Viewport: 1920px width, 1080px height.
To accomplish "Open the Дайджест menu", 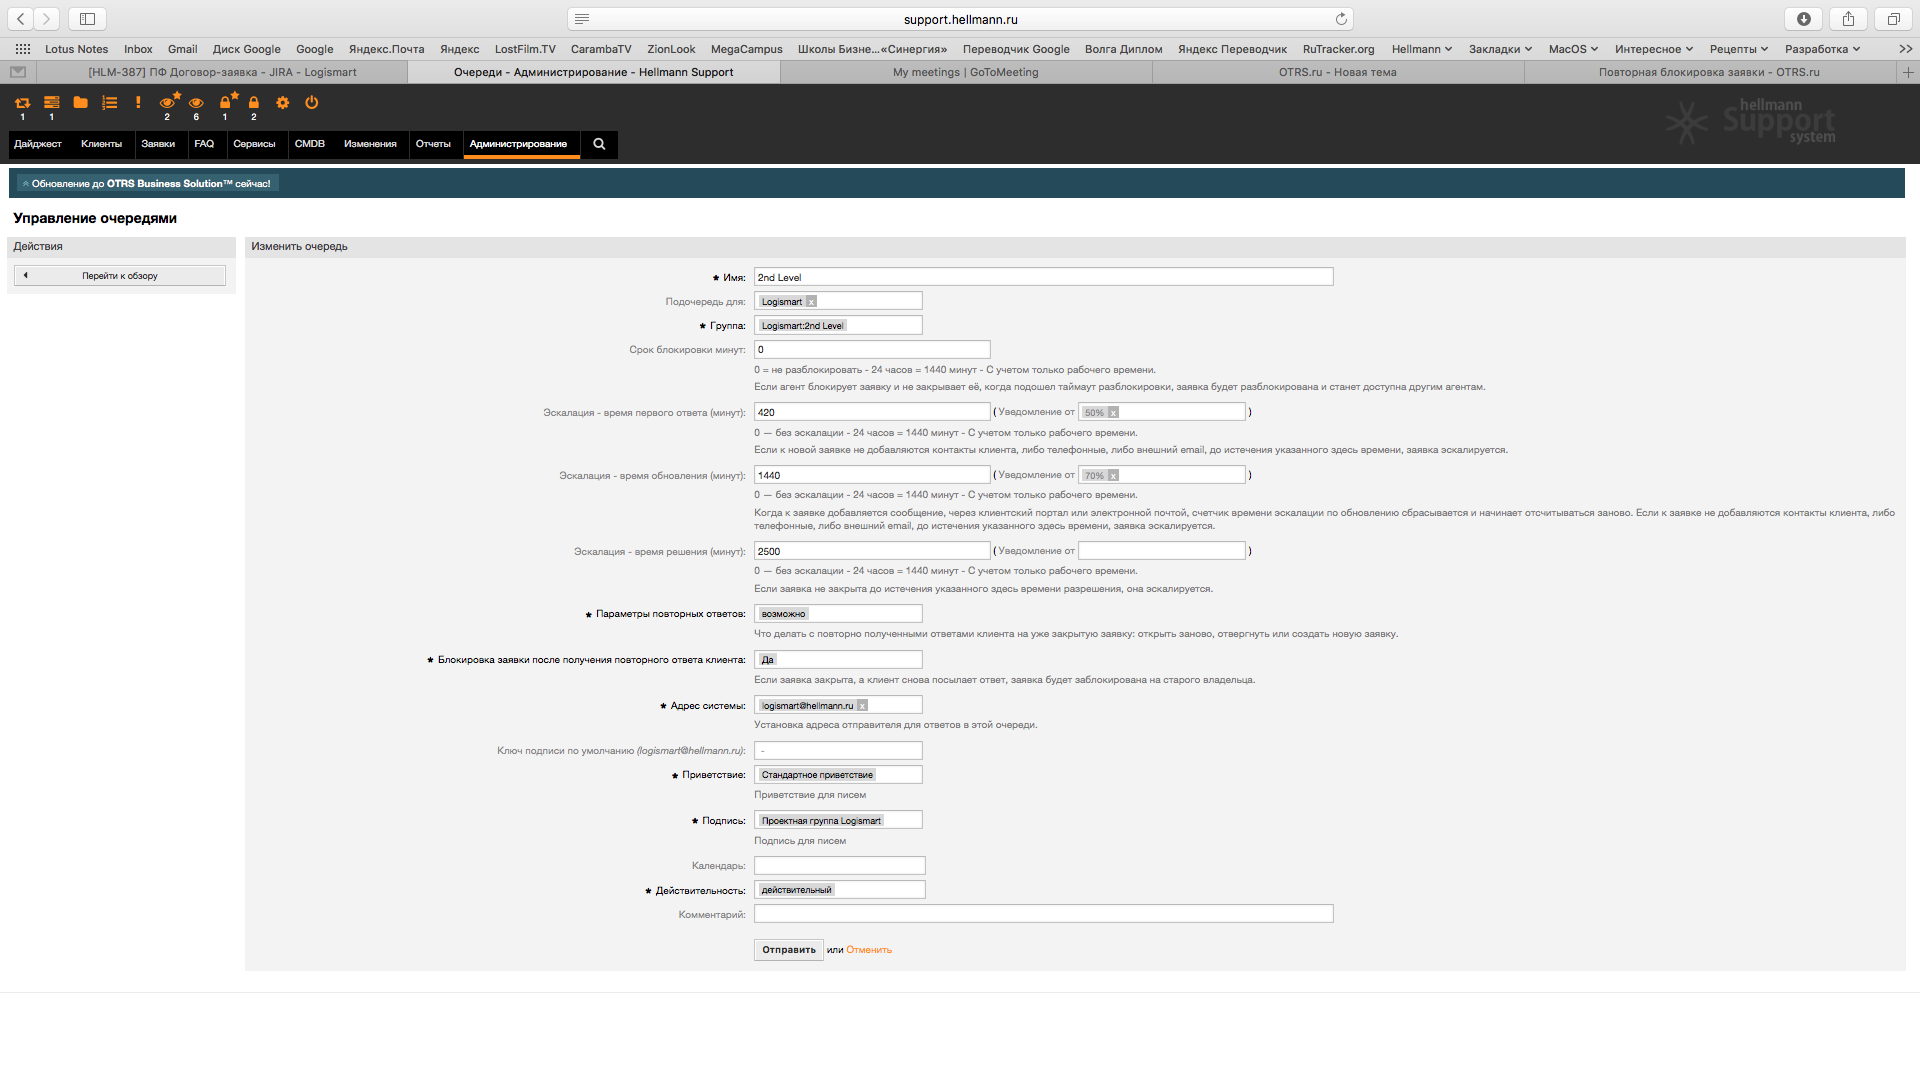I will (x=38, y=144).
